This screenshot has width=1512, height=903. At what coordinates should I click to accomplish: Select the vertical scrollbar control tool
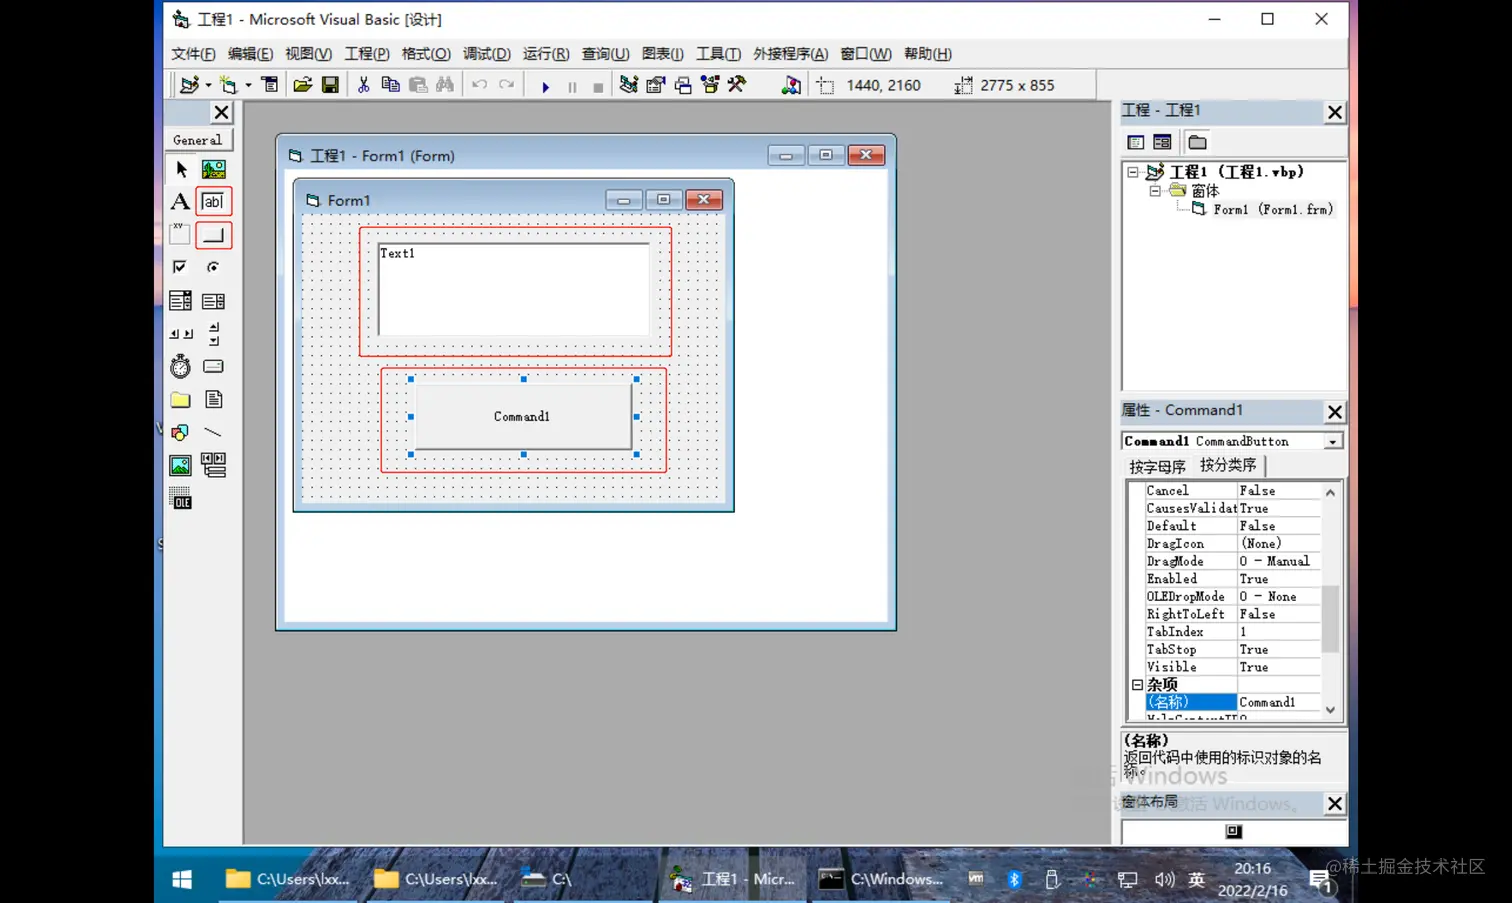point(213,333)
